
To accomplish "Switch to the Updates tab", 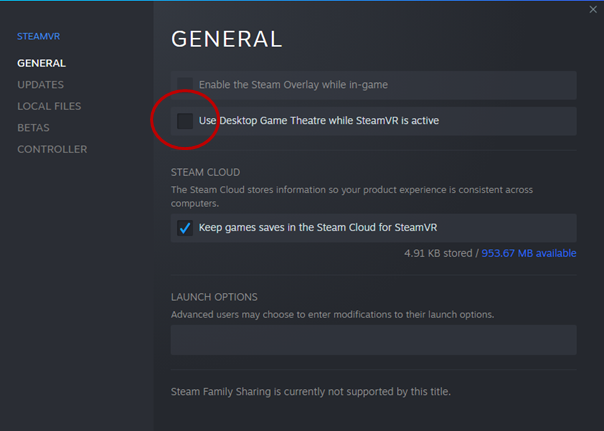I will pyautogui.click(x=40, y=85).
